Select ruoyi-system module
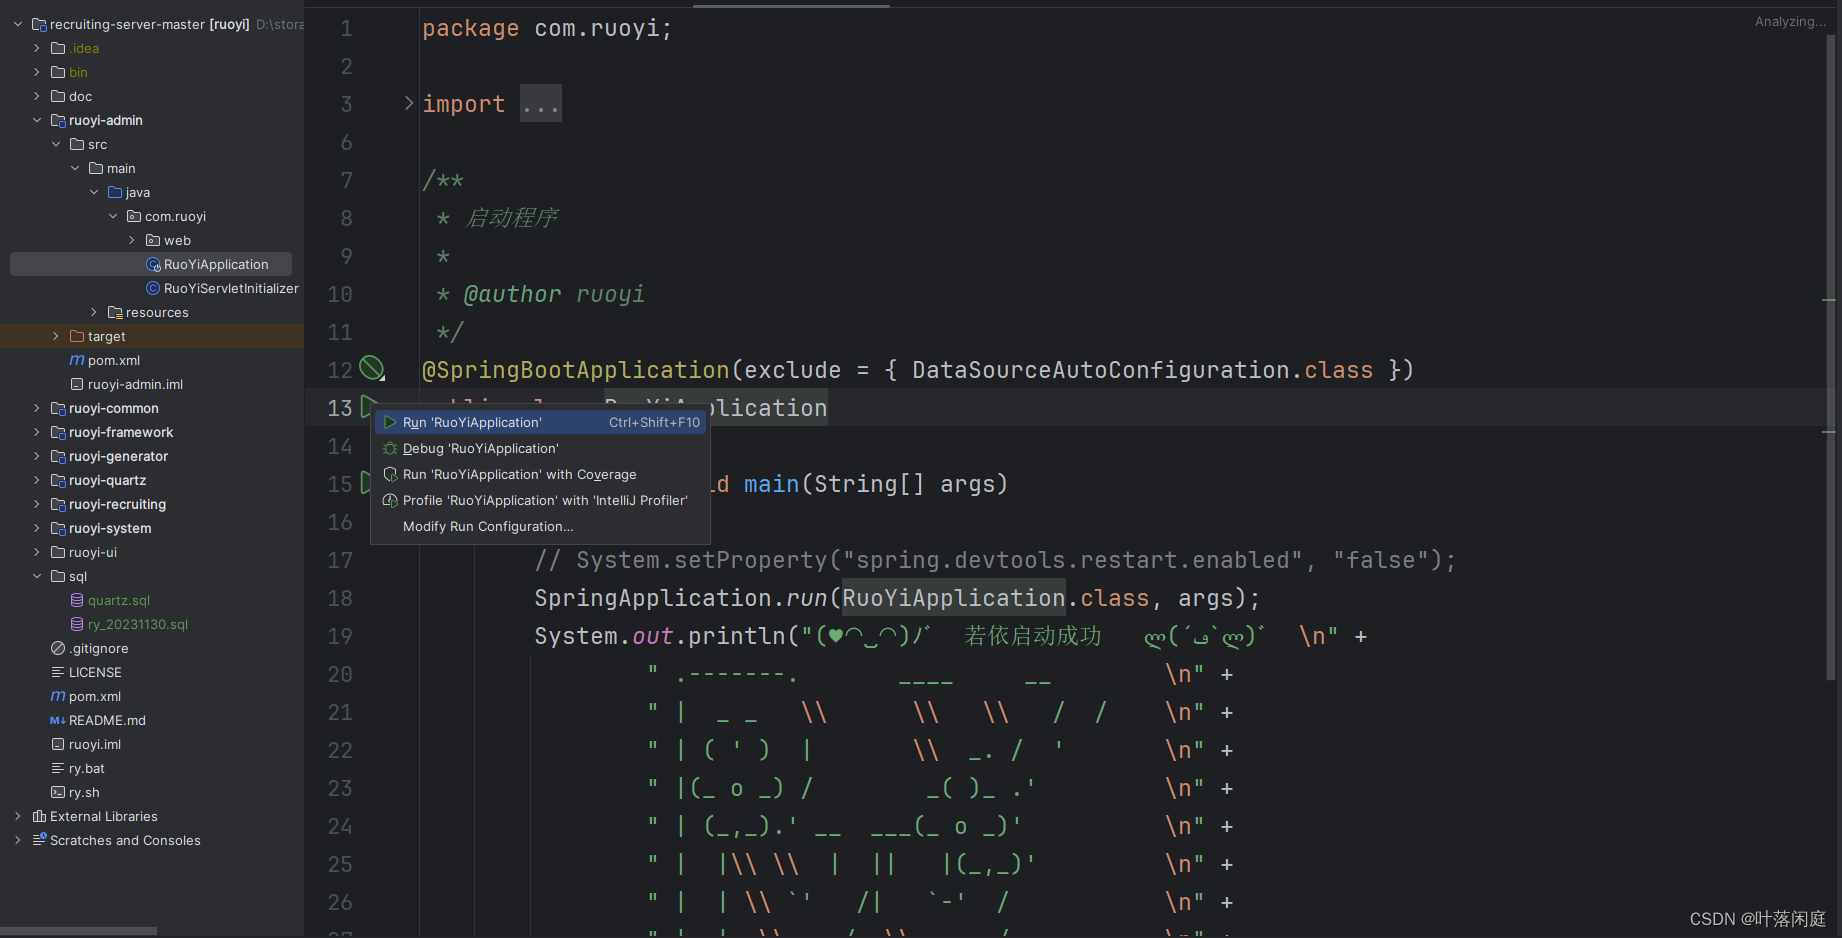The height and width of the screenshot is (938, 1842). 110,528
